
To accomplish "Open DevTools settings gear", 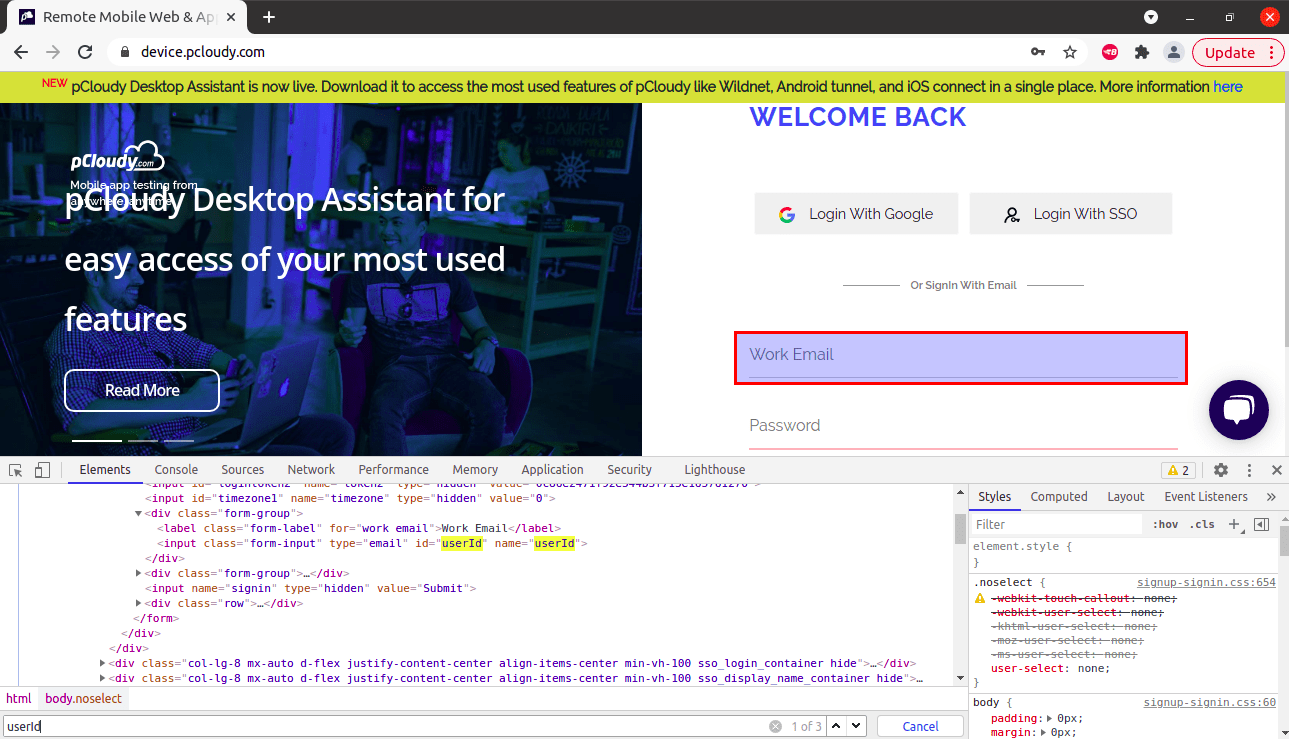I will pos(1221,470).
